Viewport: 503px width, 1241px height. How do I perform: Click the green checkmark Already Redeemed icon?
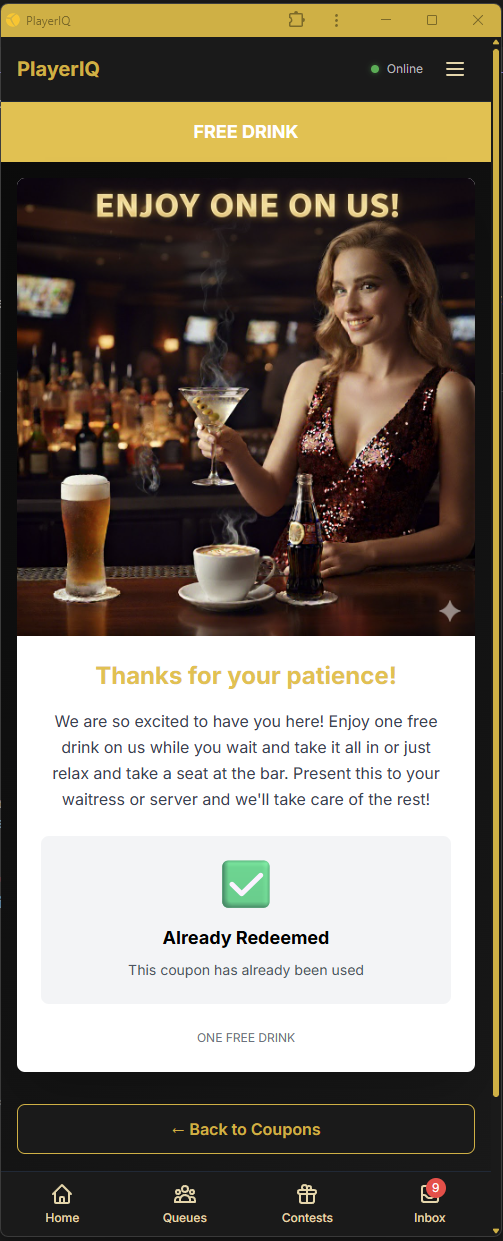tap(246, 884)
